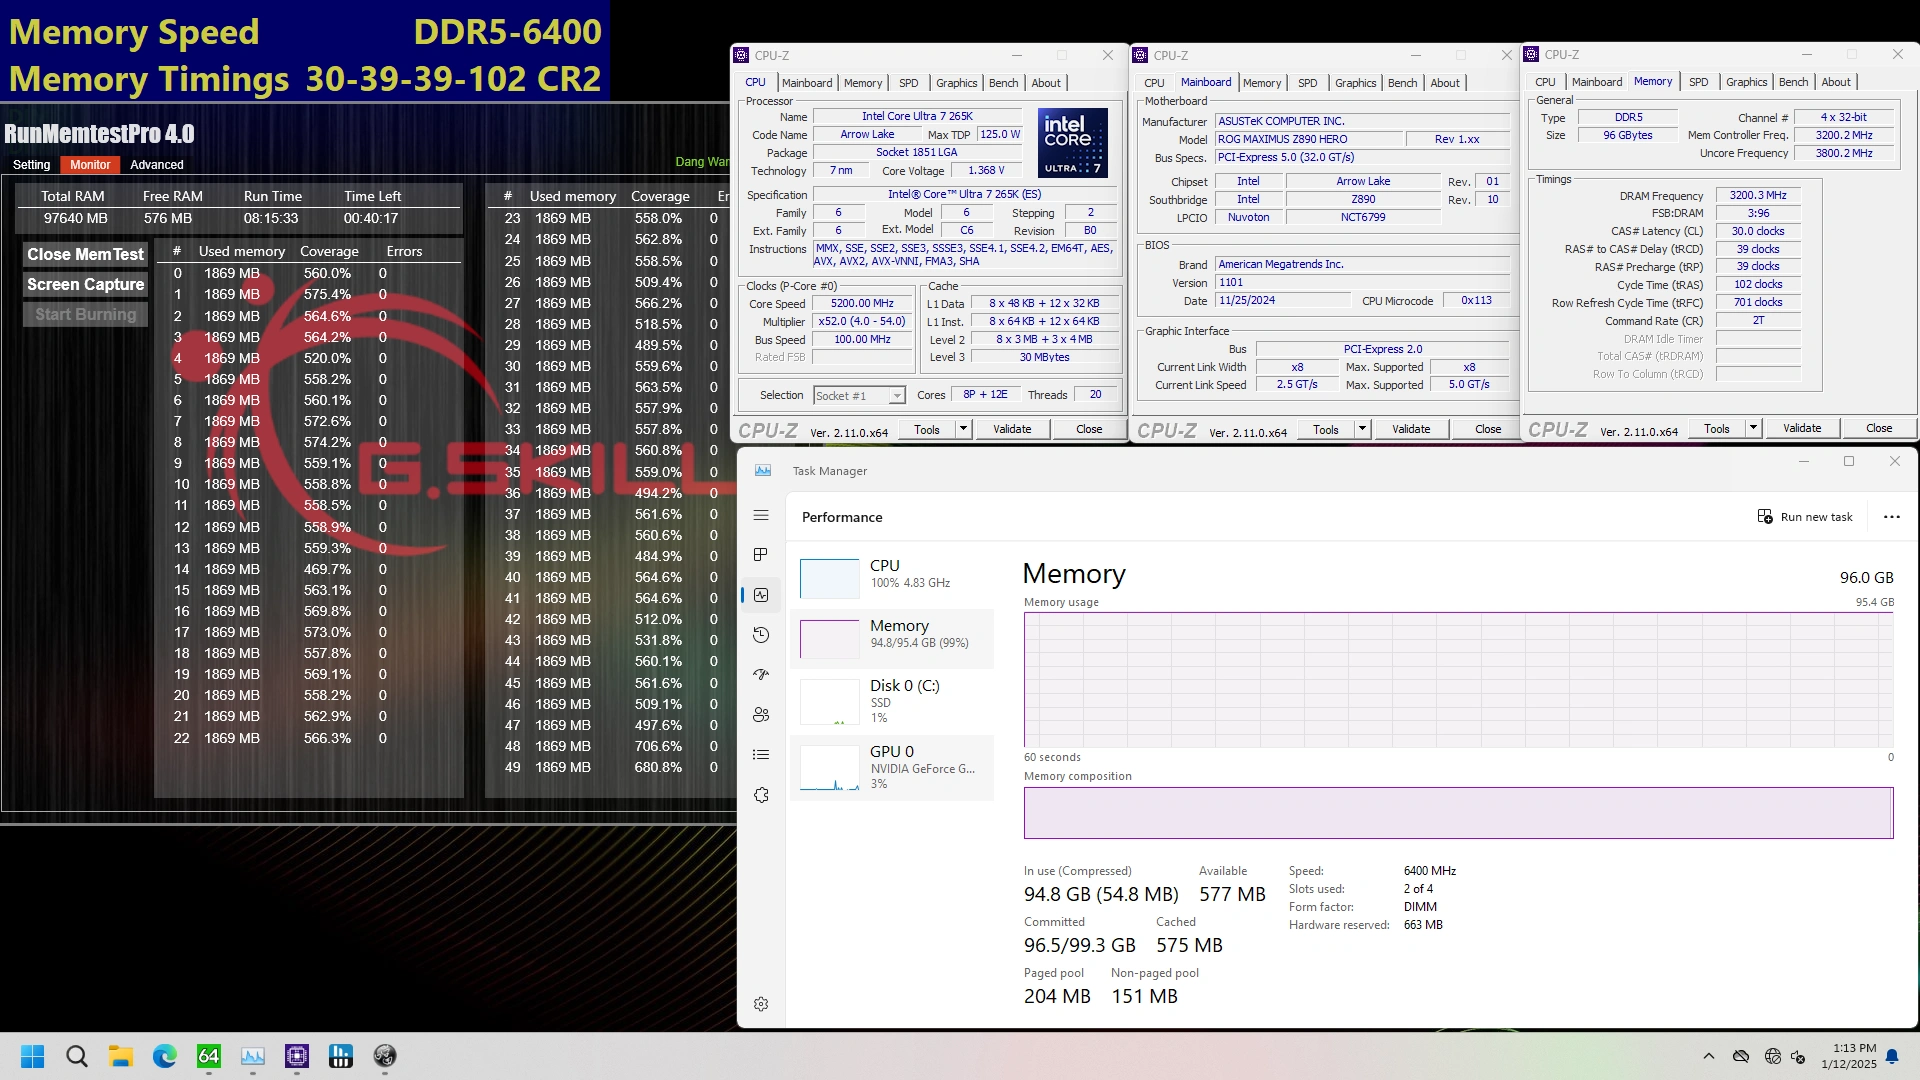Image resolution: width=1920 pixels, height=1080 pixels.
Task: Switch to the Memory tab in CPU-Z
Action: pyautogui.click(x=862, y=82)
